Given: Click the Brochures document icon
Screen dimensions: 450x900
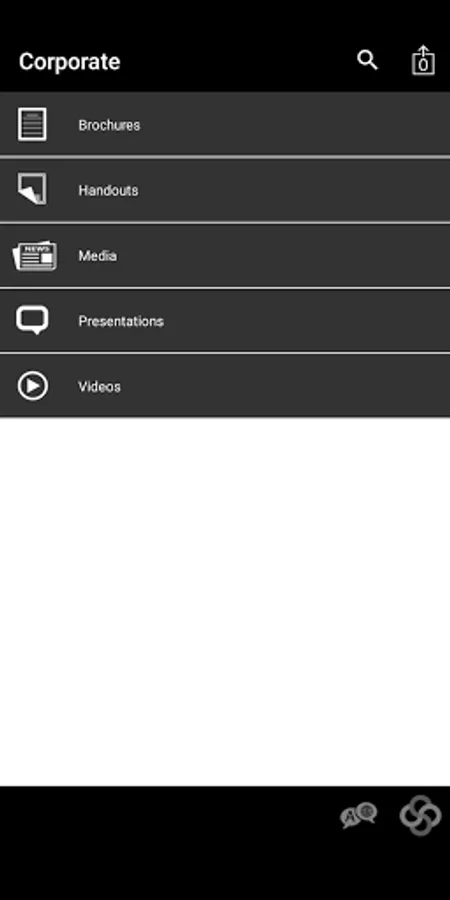Looking at the screenshot, I should 32,124.
